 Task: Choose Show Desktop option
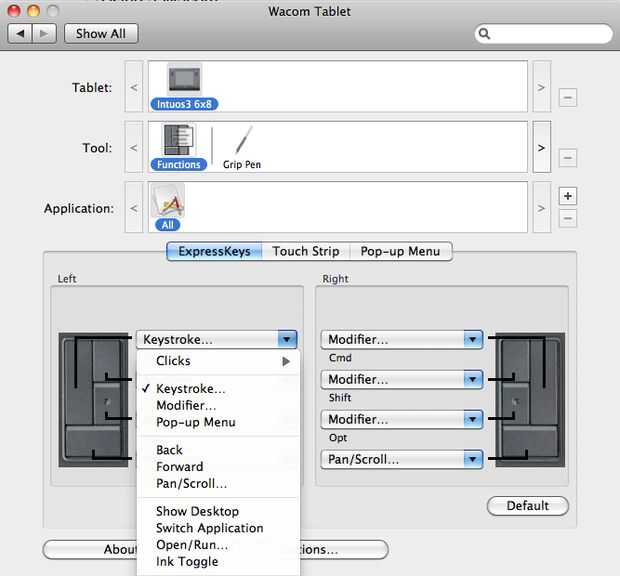click(218, 511)
